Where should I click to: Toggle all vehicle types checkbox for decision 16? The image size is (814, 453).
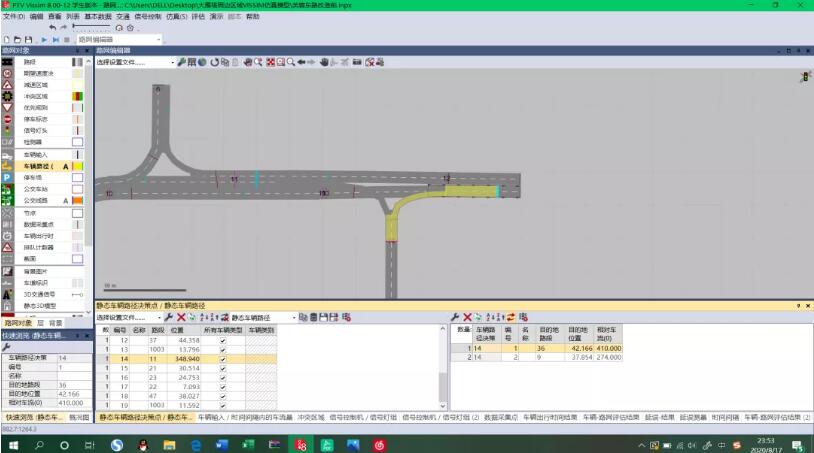coord(223,378)
